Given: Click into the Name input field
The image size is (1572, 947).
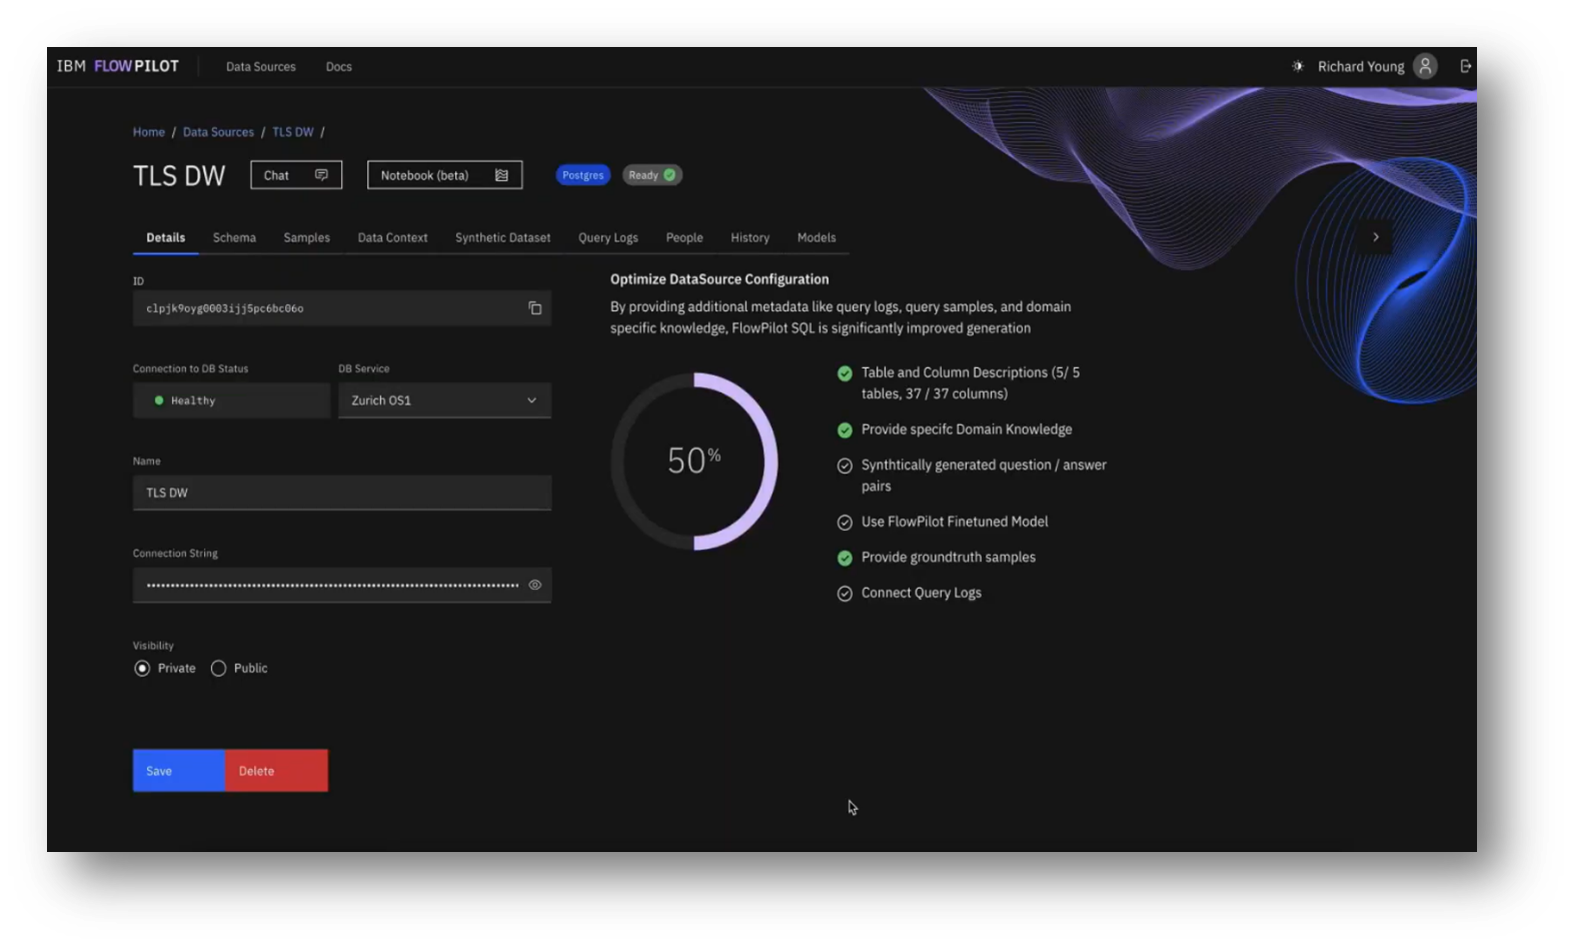Looking at the screenshot, I should (x=342, y=493).
